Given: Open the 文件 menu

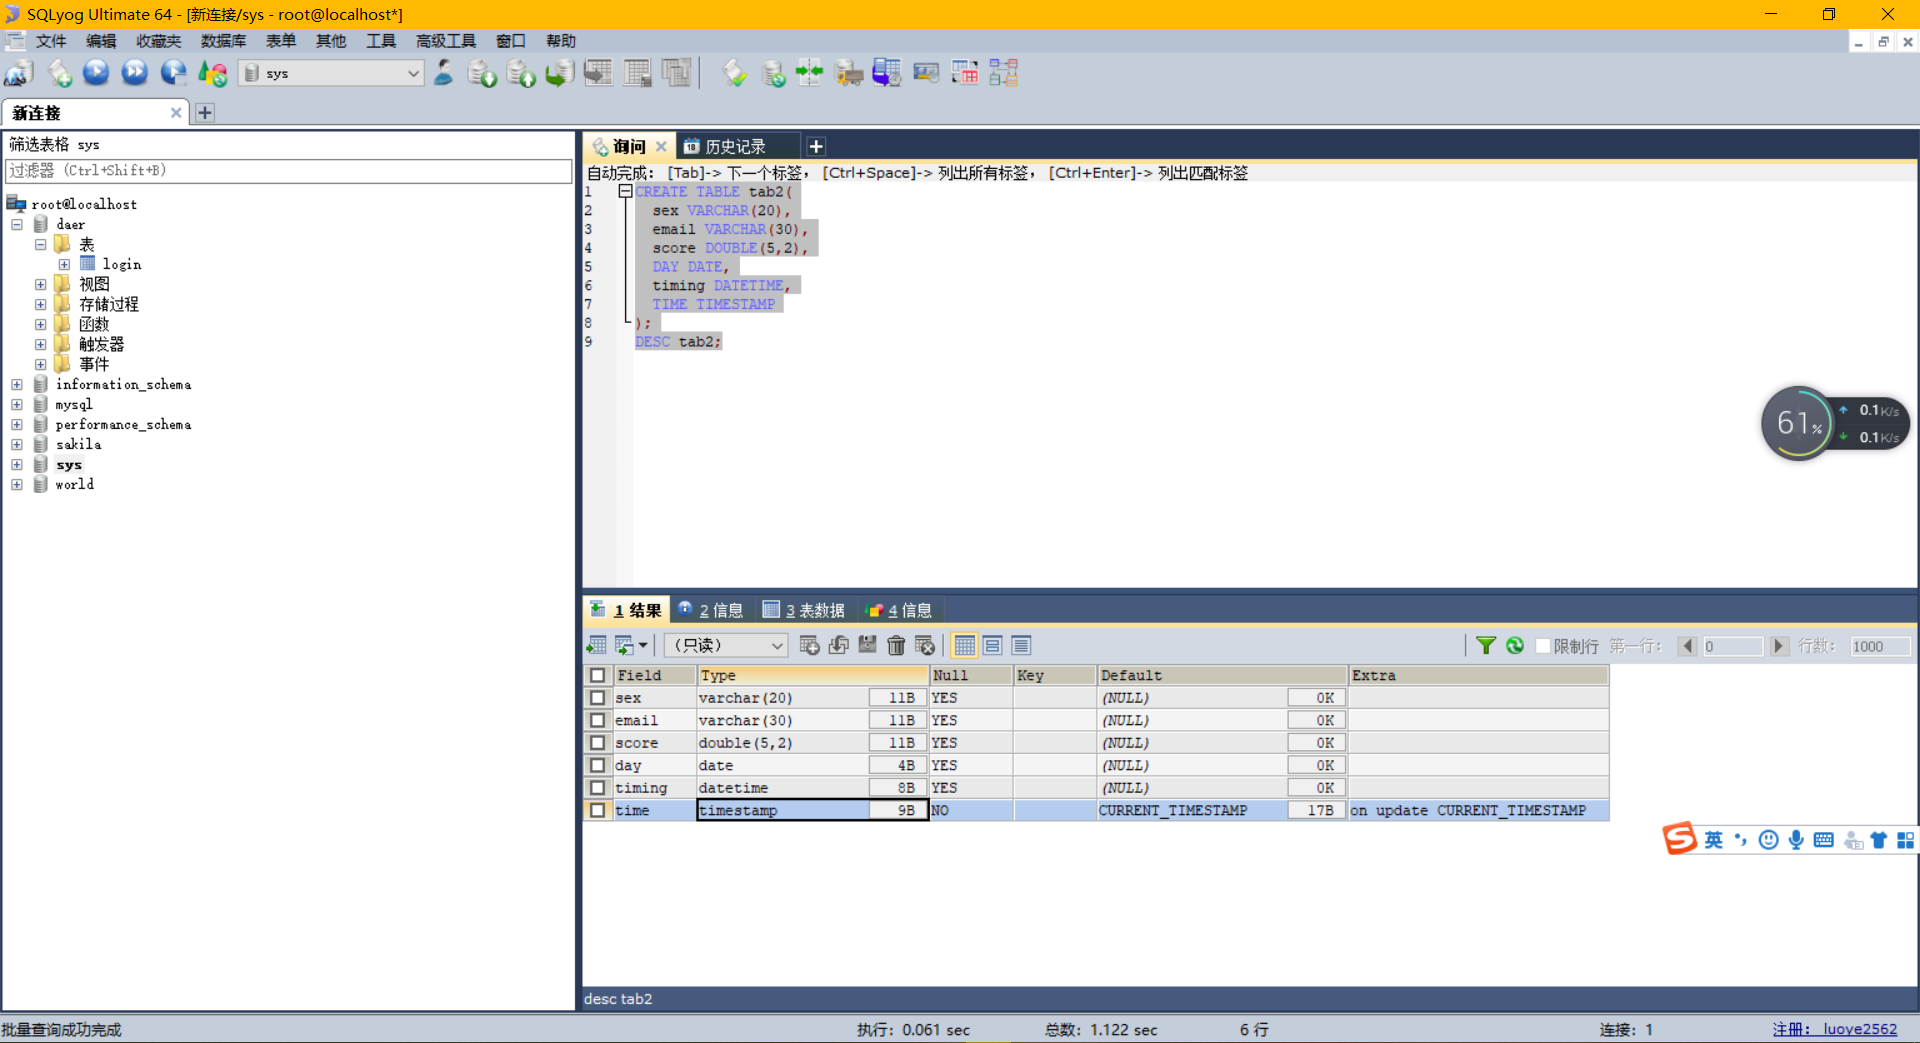Looking at the screenshot, I should (x=51, y=41).
